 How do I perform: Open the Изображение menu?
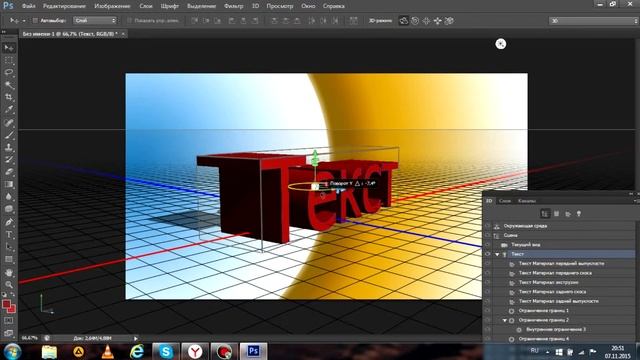point(112,6)
